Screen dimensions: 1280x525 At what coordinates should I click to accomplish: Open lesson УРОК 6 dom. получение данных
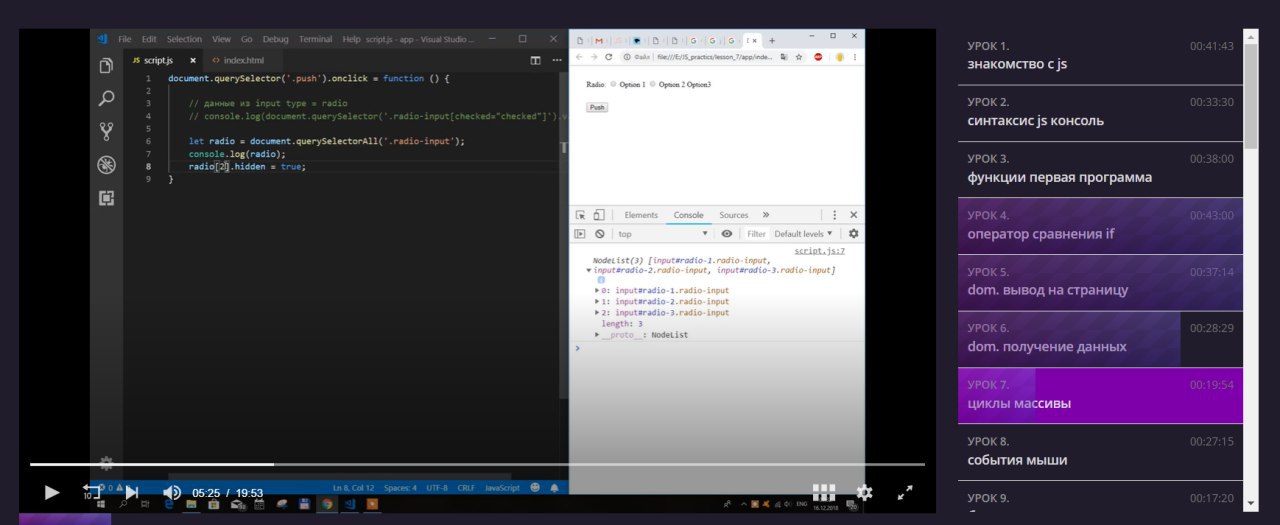tap(1100, 338)
